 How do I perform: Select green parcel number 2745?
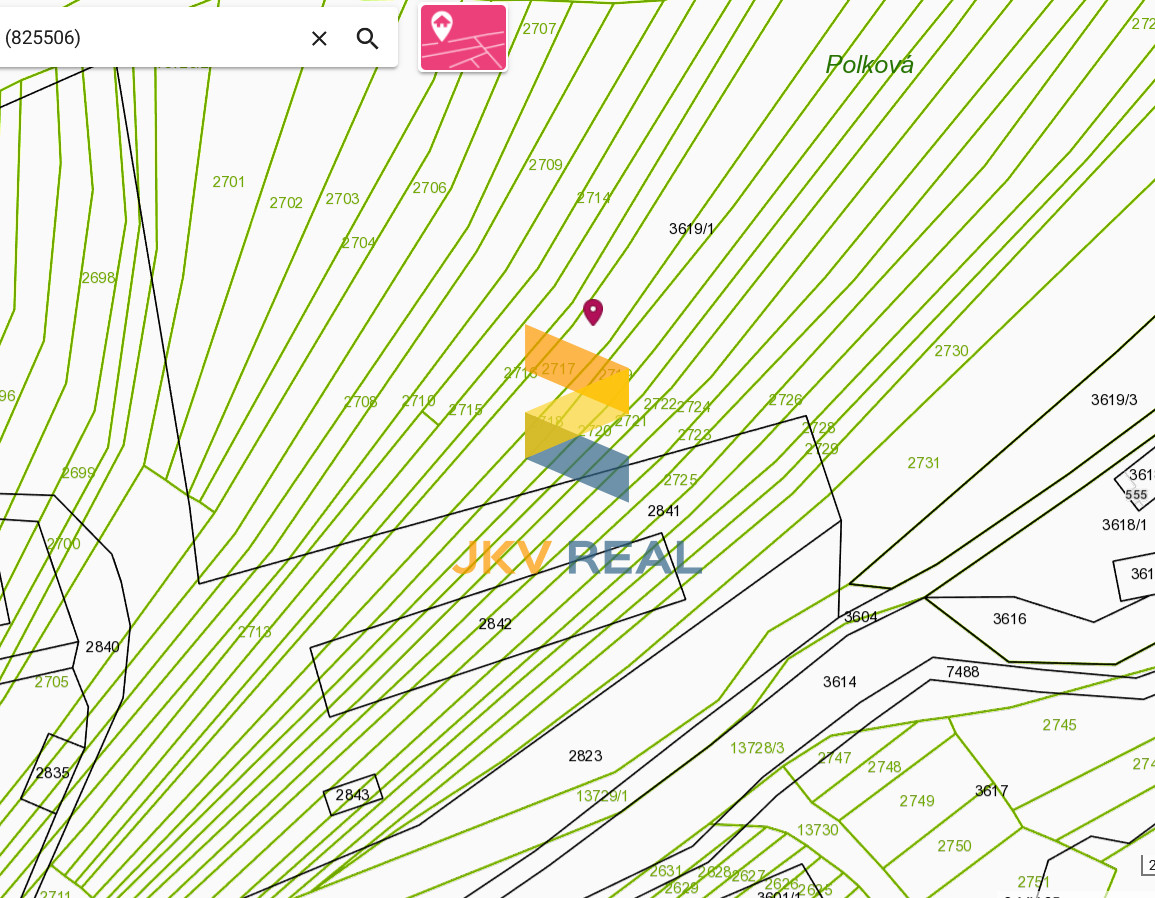click(x=1059, y=726)
